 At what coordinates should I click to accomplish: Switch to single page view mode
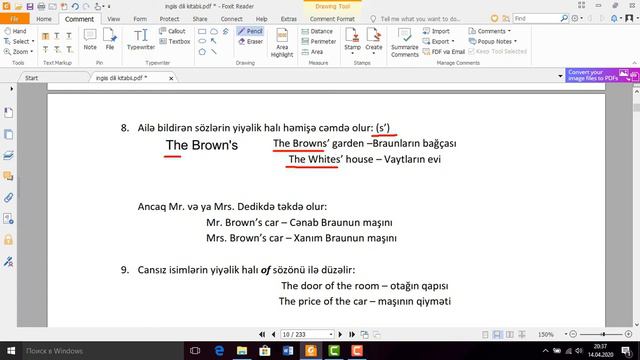485,335
